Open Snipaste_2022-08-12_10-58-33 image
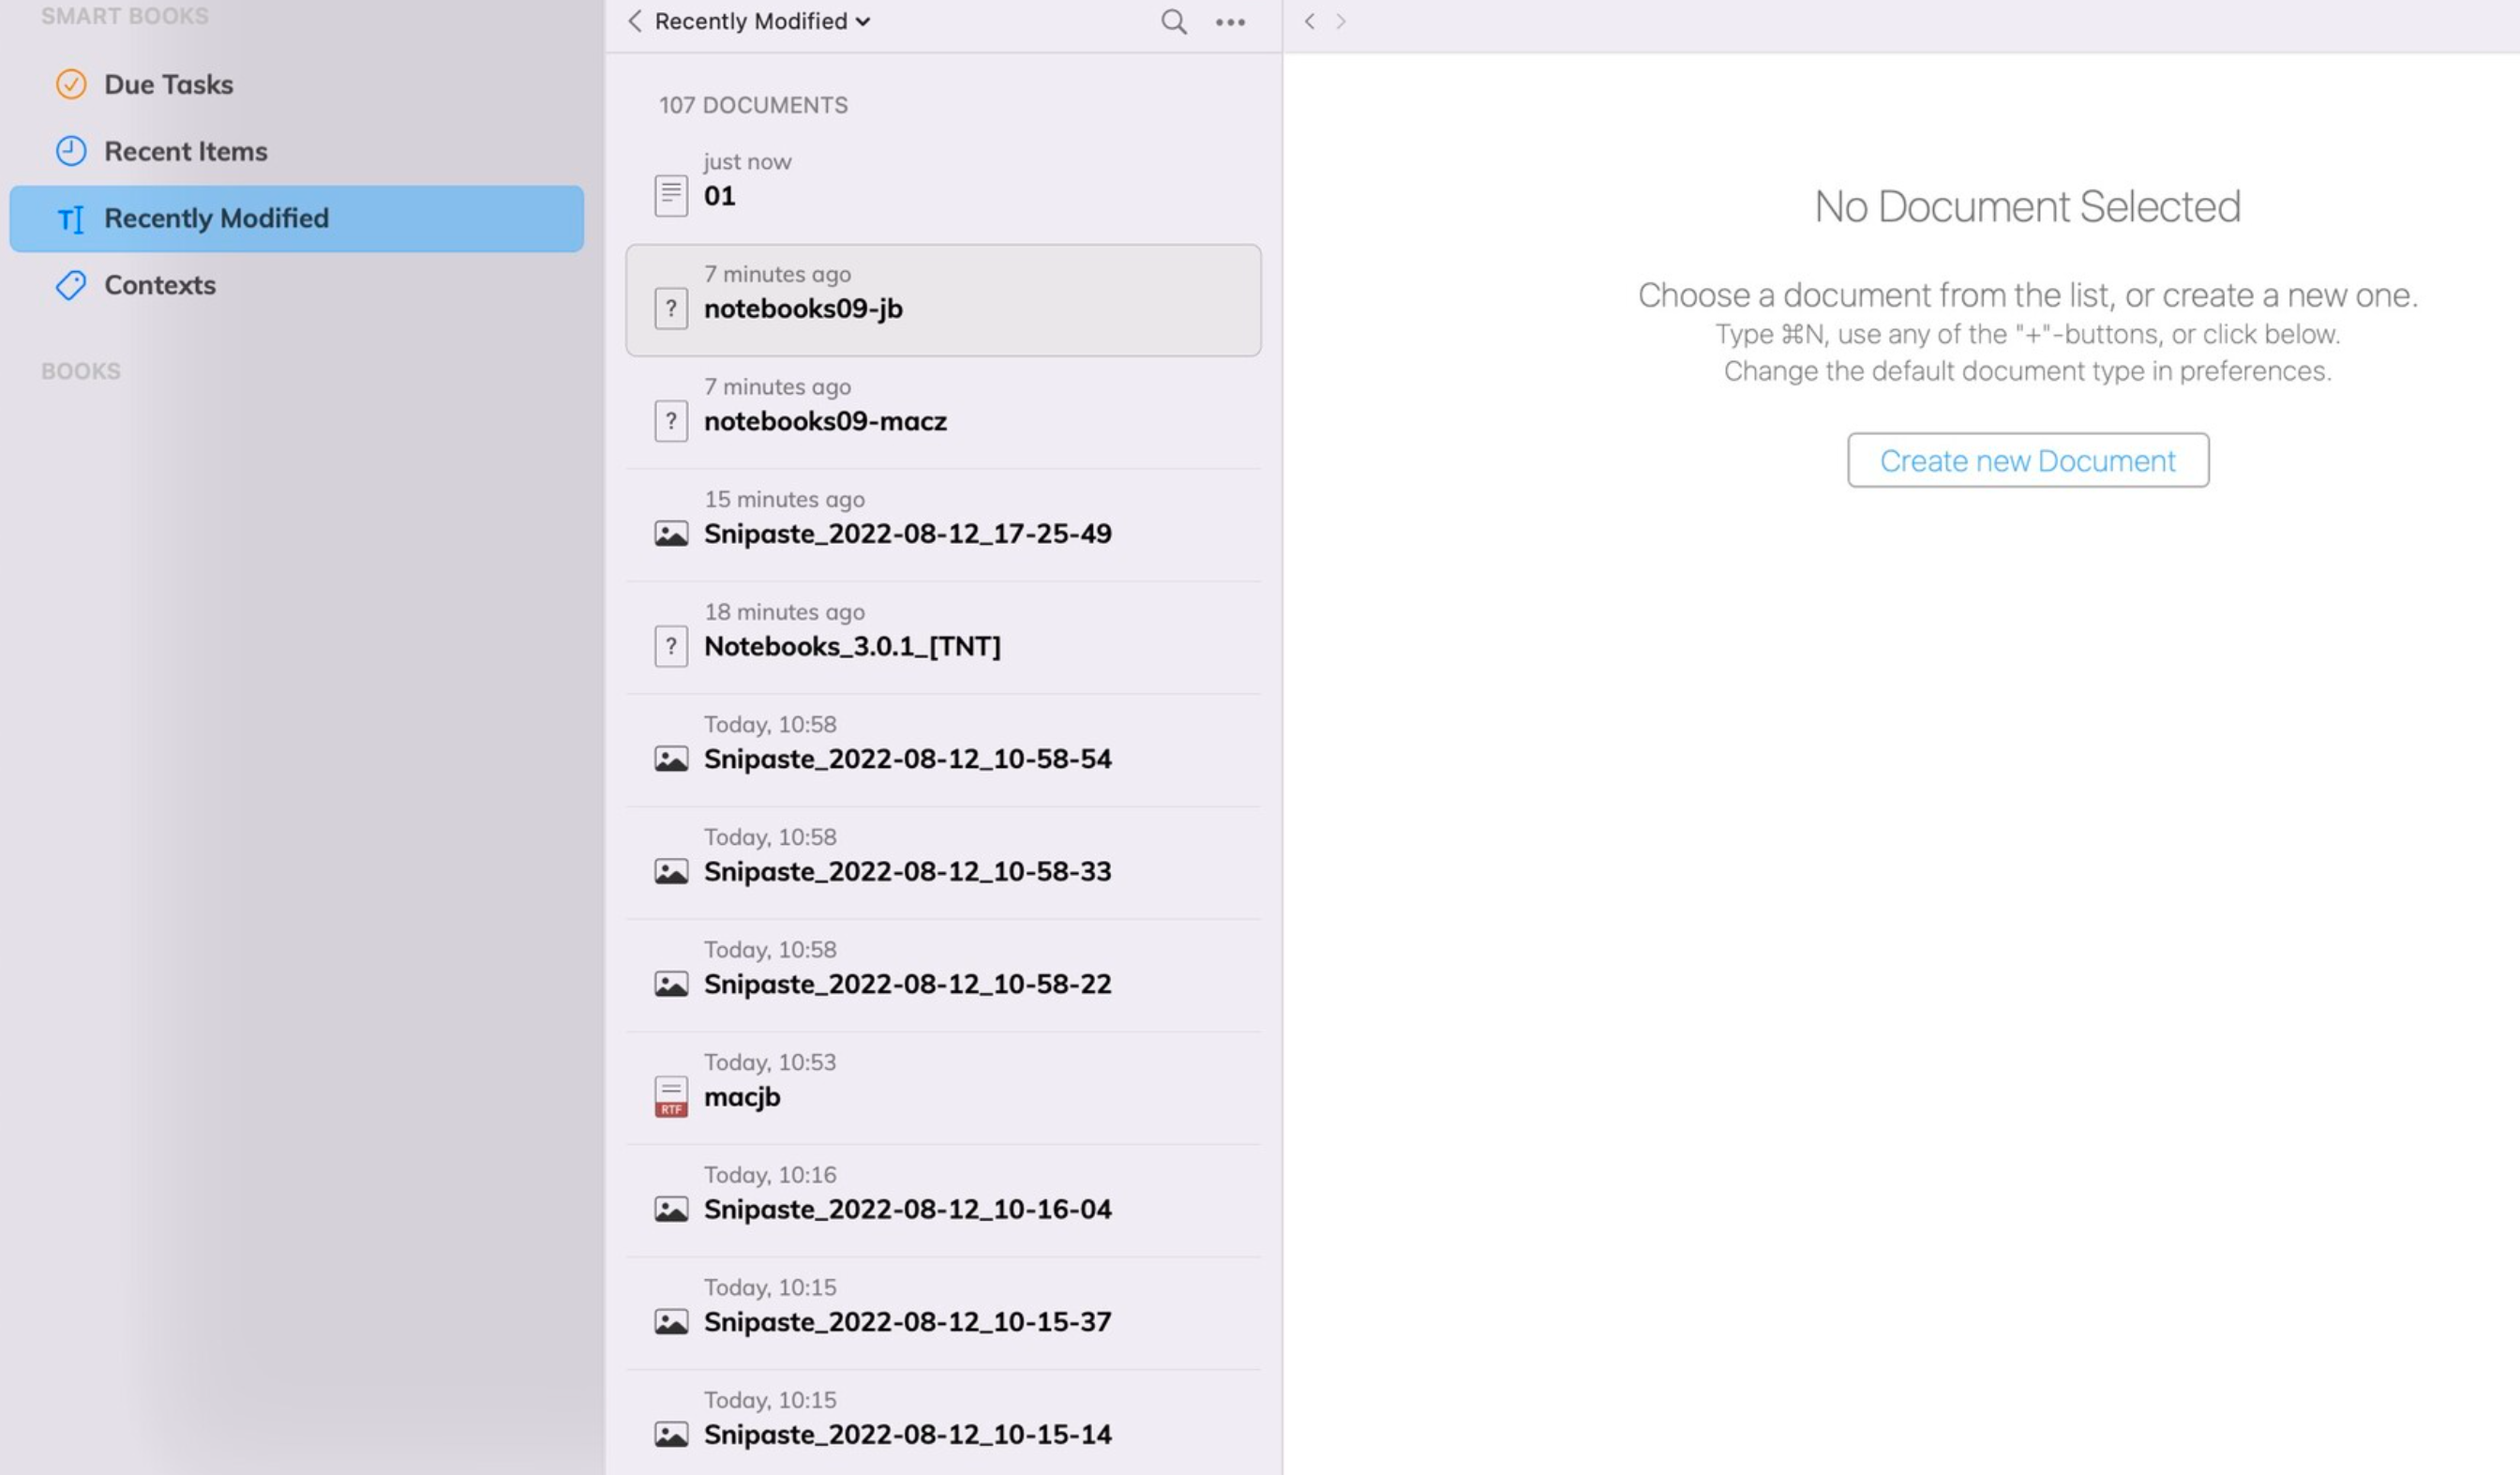Screen dimensions: 2520x1475 [943, 863]
